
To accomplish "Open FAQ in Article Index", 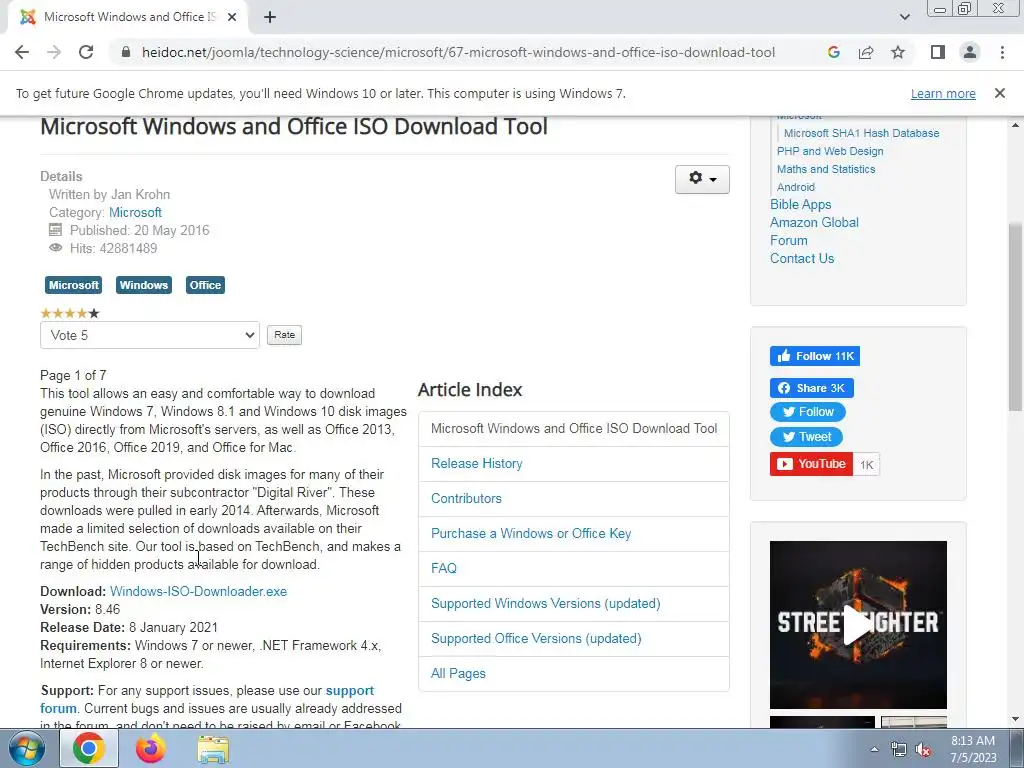I will 443,568.
